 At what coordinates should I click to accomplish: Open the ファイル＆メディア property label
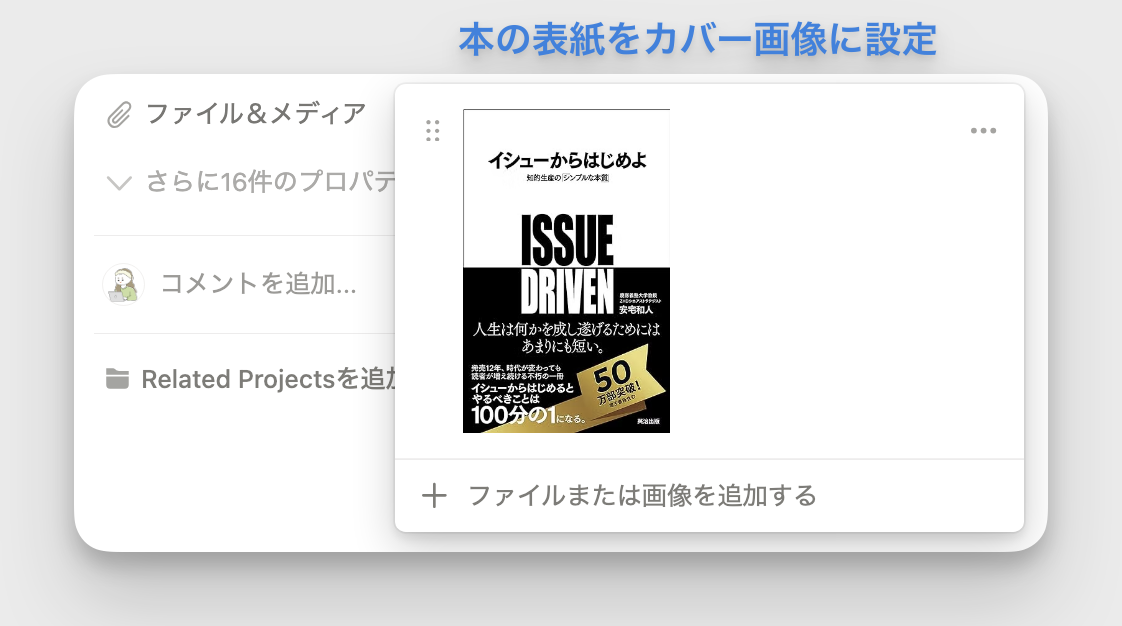pyautogui.click(x=255, y=114)
